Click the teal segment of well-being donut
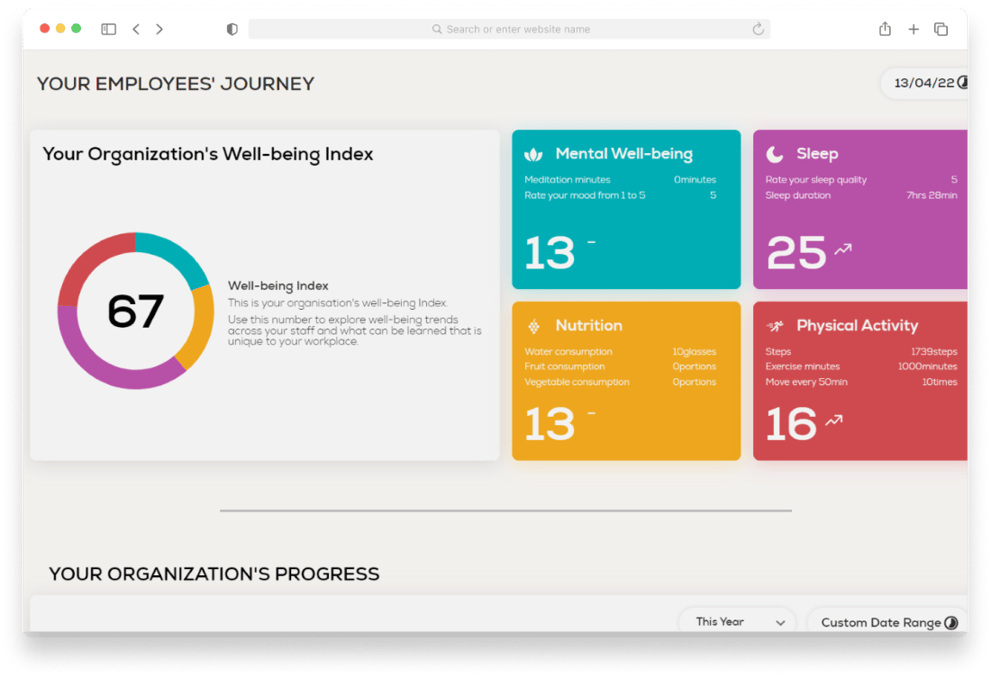Viewport: 991px width, 677px height. tap(176, 253)
